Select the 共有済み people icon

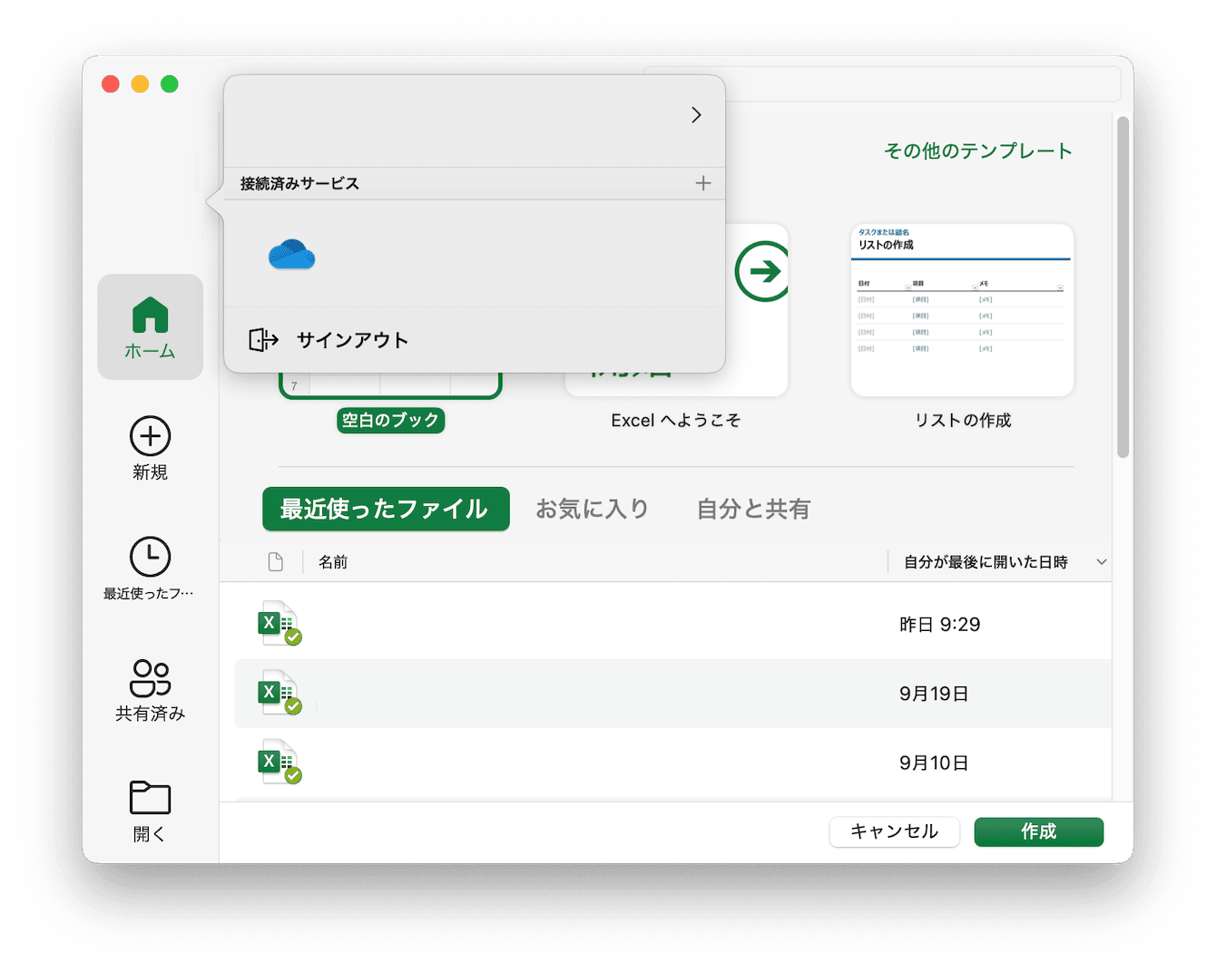pyautogui.click(x=149, y=677)
